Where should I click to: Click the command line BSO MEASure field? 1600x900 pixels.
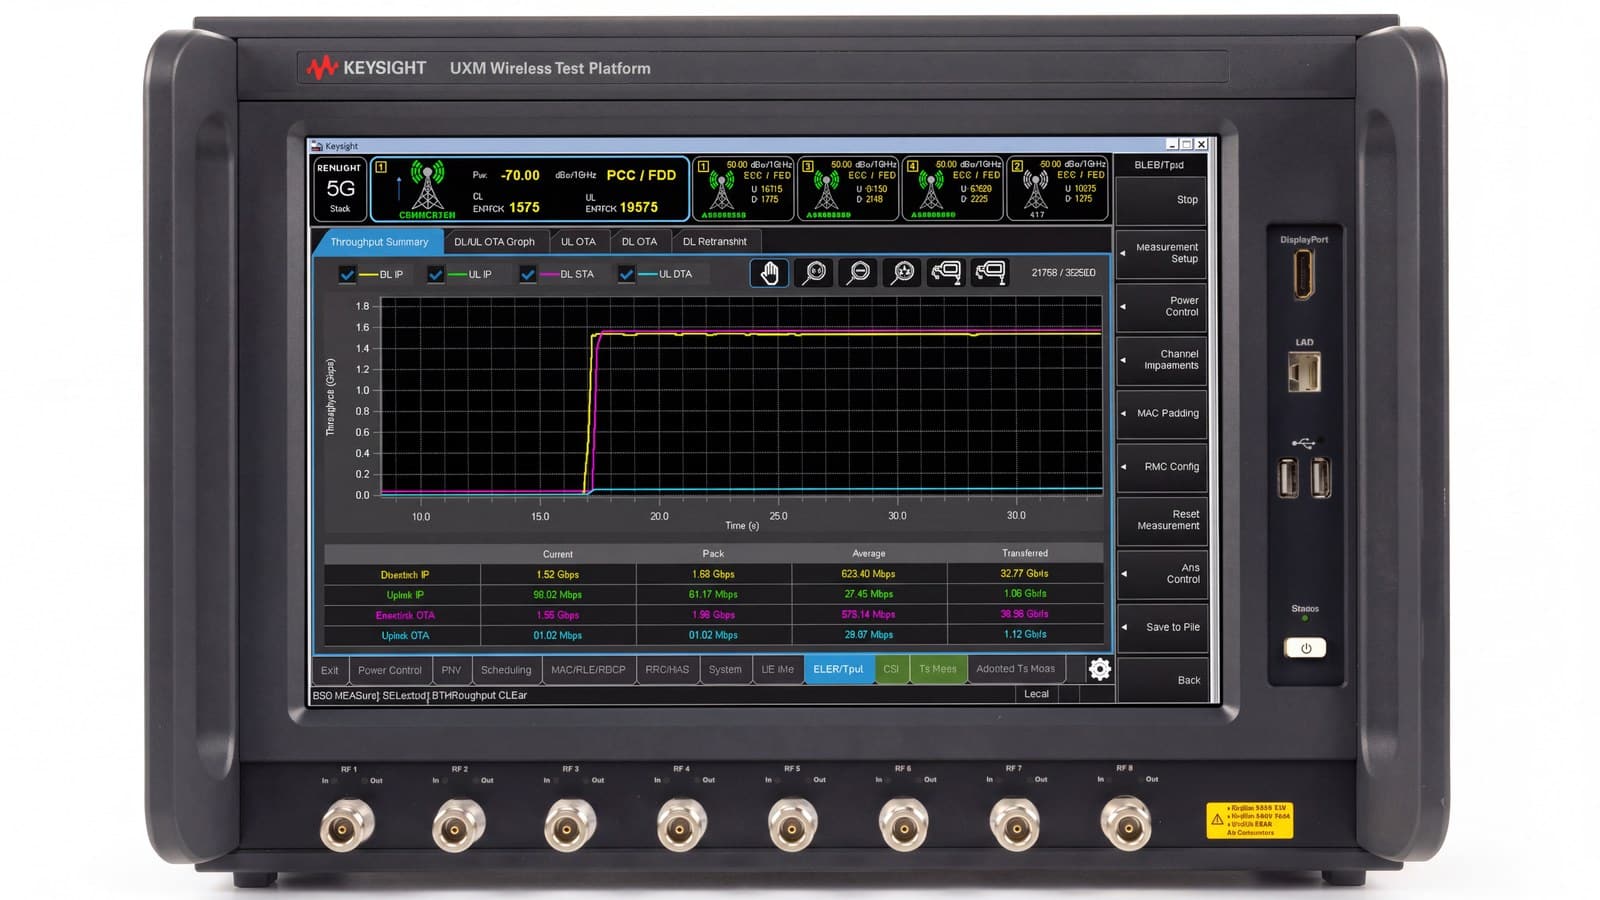click(662, 695)
